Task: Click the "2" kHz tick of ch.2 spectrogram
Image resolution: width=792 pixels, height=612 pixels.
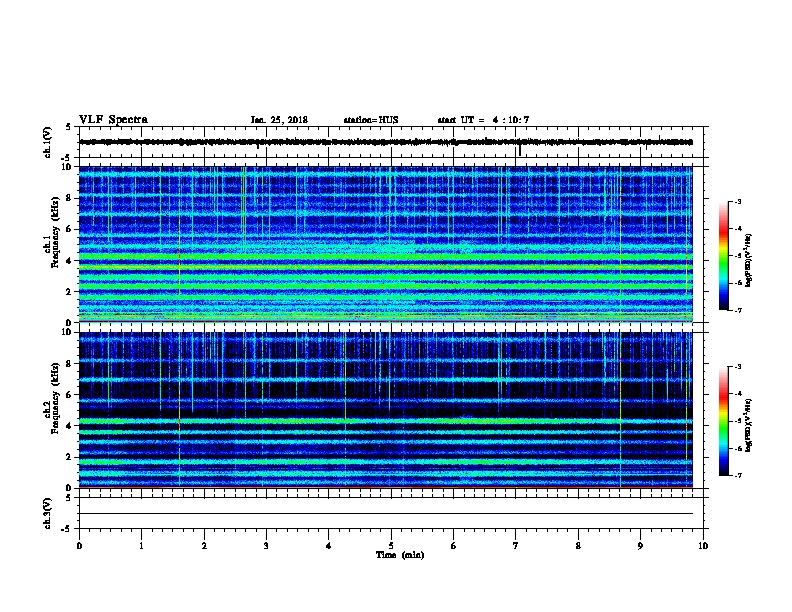Action: click(x=69, y=457)
